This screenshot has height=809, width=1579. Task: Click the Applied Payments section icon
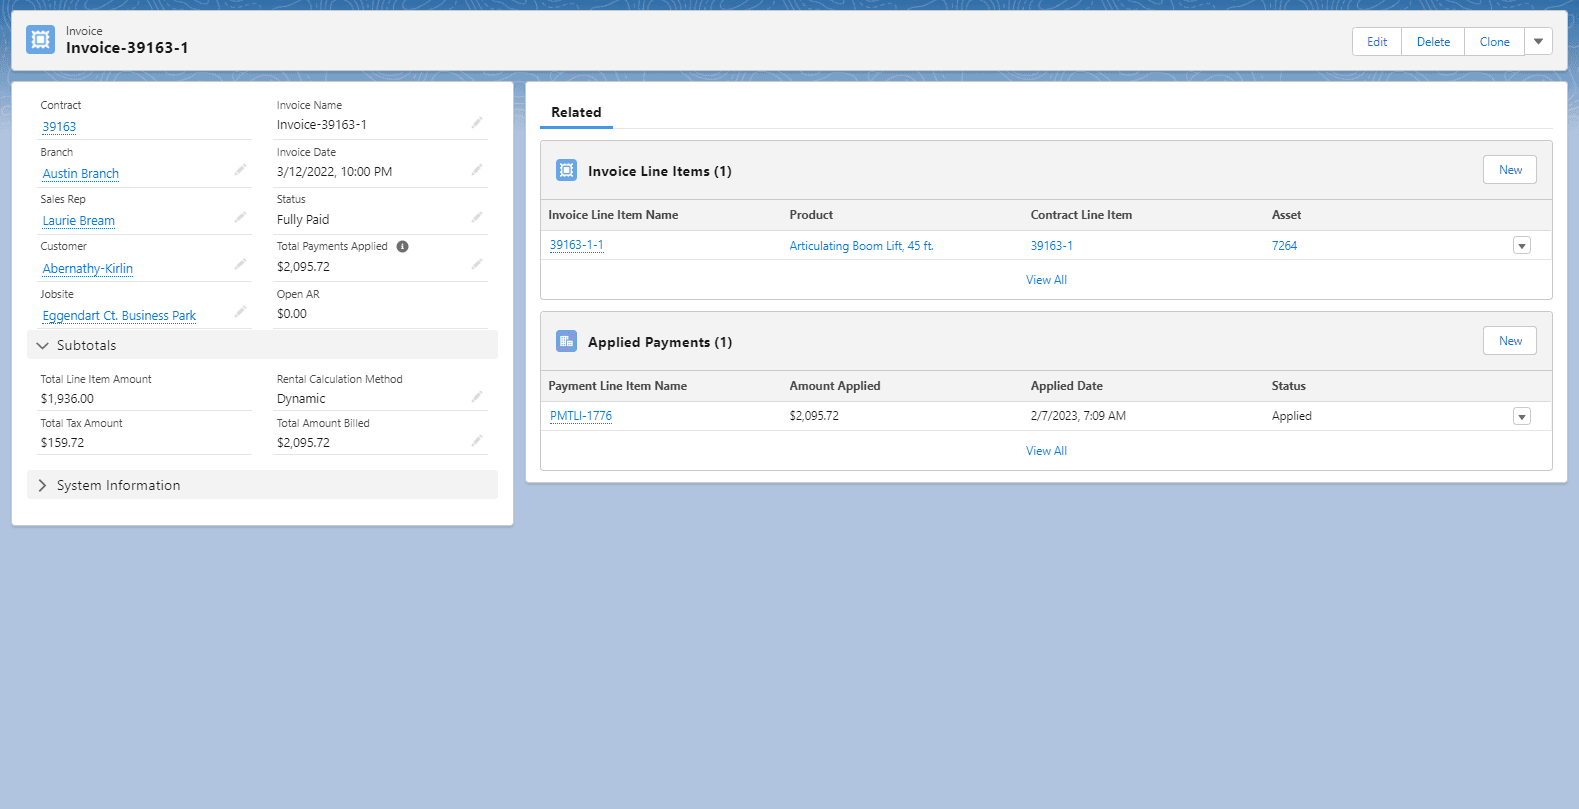[x=566, y=342]
